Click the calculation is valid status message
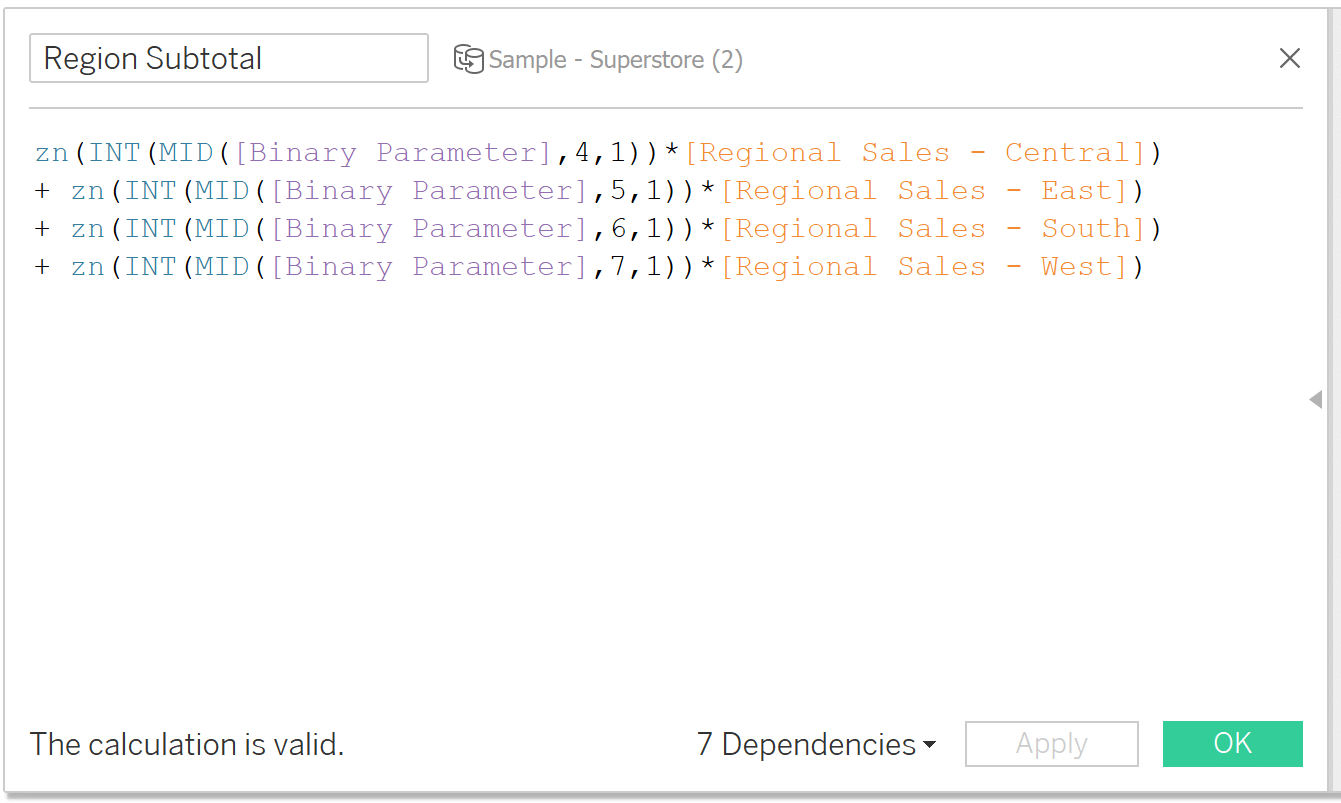 coord(187,745)
